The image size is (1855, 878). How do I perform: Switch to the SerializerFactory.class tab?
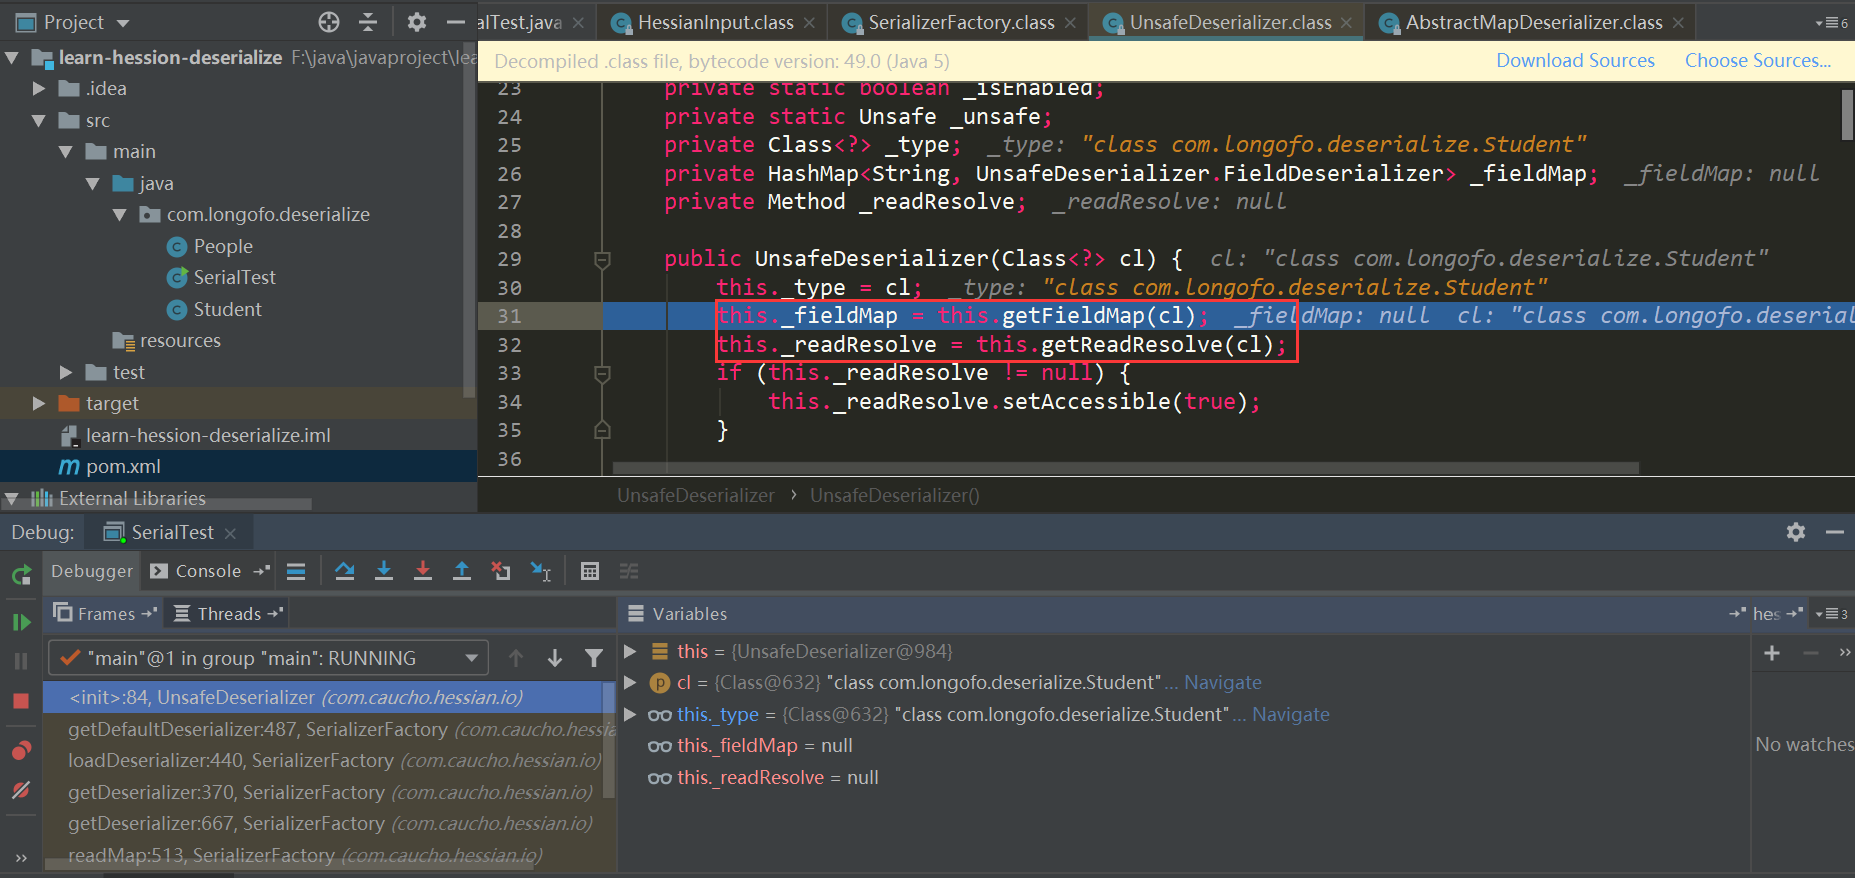click(x=960, y=22)
